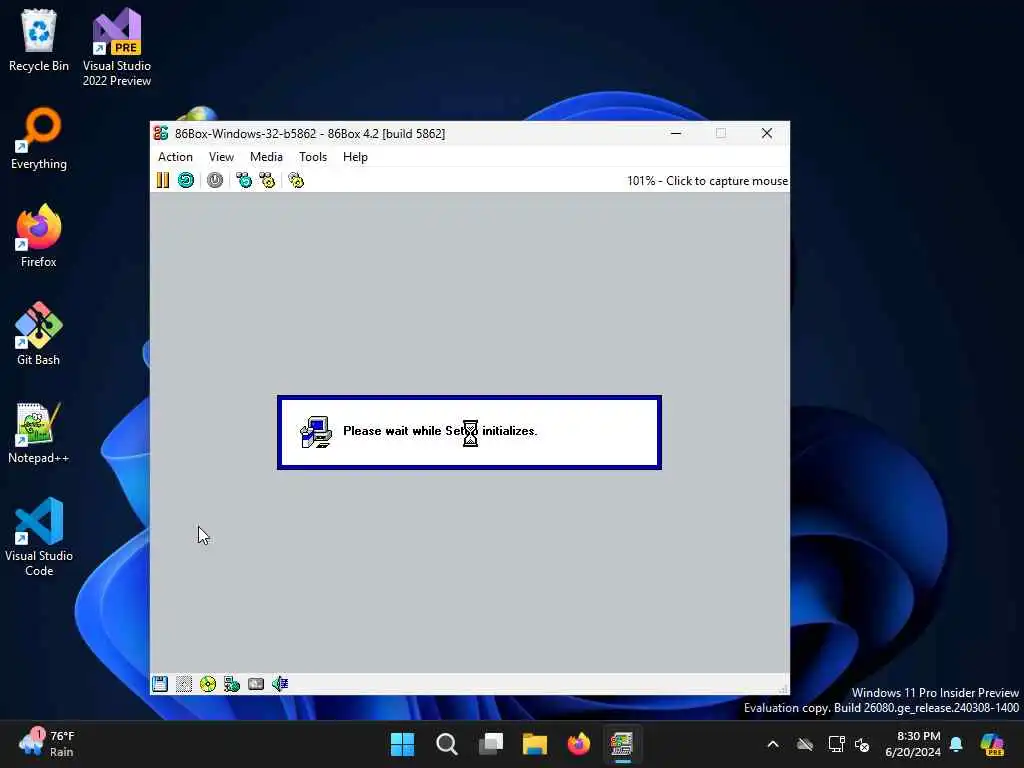Select the Firefox desktop shortcut
This screenshot has height=768, width=1024.
pyautogui.click(x=39, y=236)
